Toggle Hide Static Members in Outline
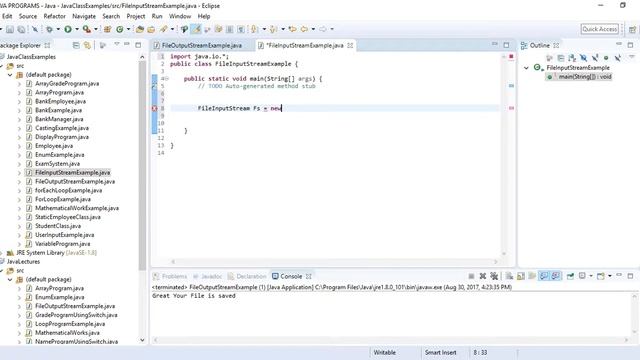Screen dimensions: 640x360 [595, 58]
